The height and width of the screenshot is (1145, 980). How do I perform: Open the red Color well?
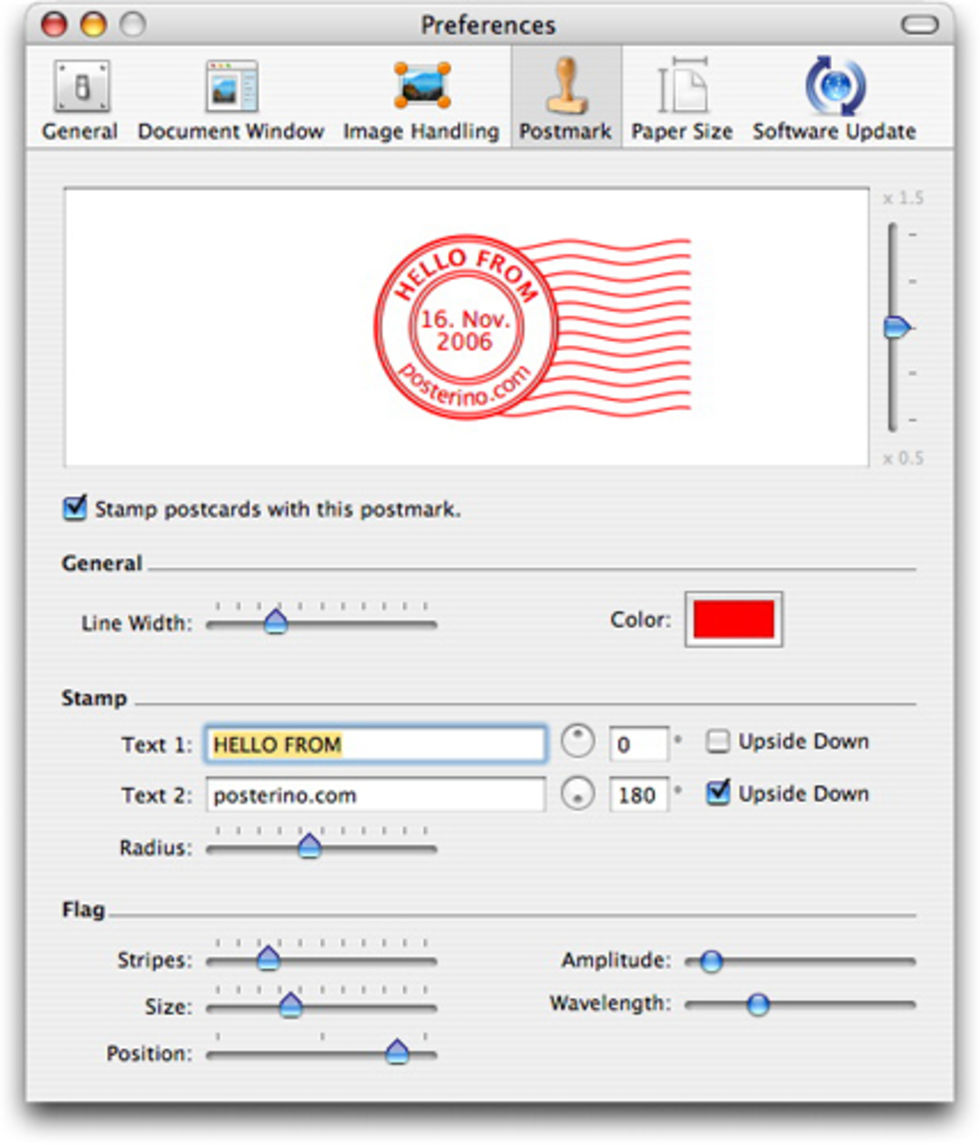734,620
